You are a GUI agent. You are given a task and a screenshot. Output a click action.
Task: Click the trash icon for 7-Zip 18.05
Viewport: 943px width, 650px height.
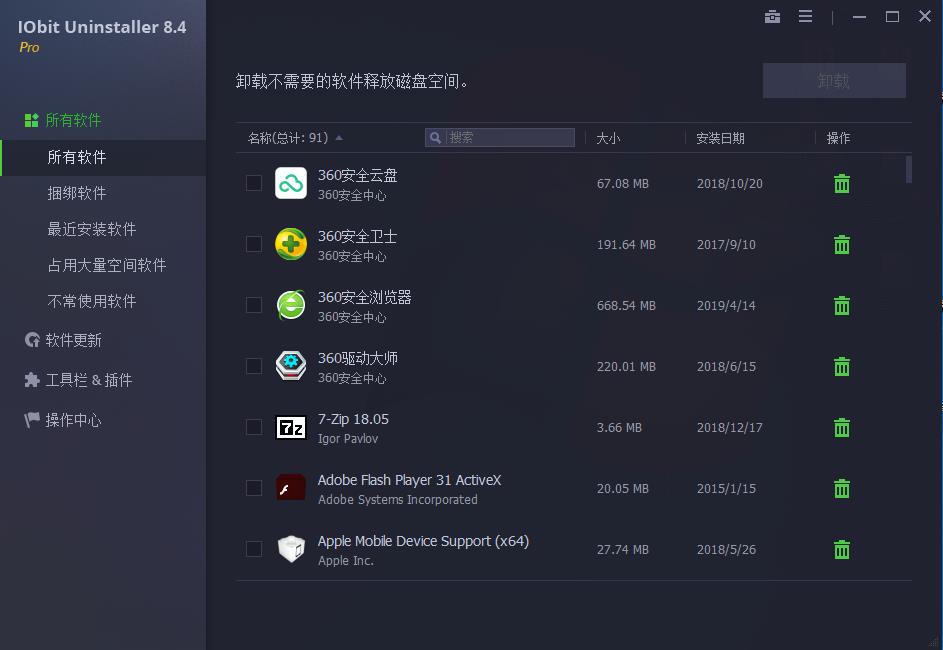click(x=842, y=428)
